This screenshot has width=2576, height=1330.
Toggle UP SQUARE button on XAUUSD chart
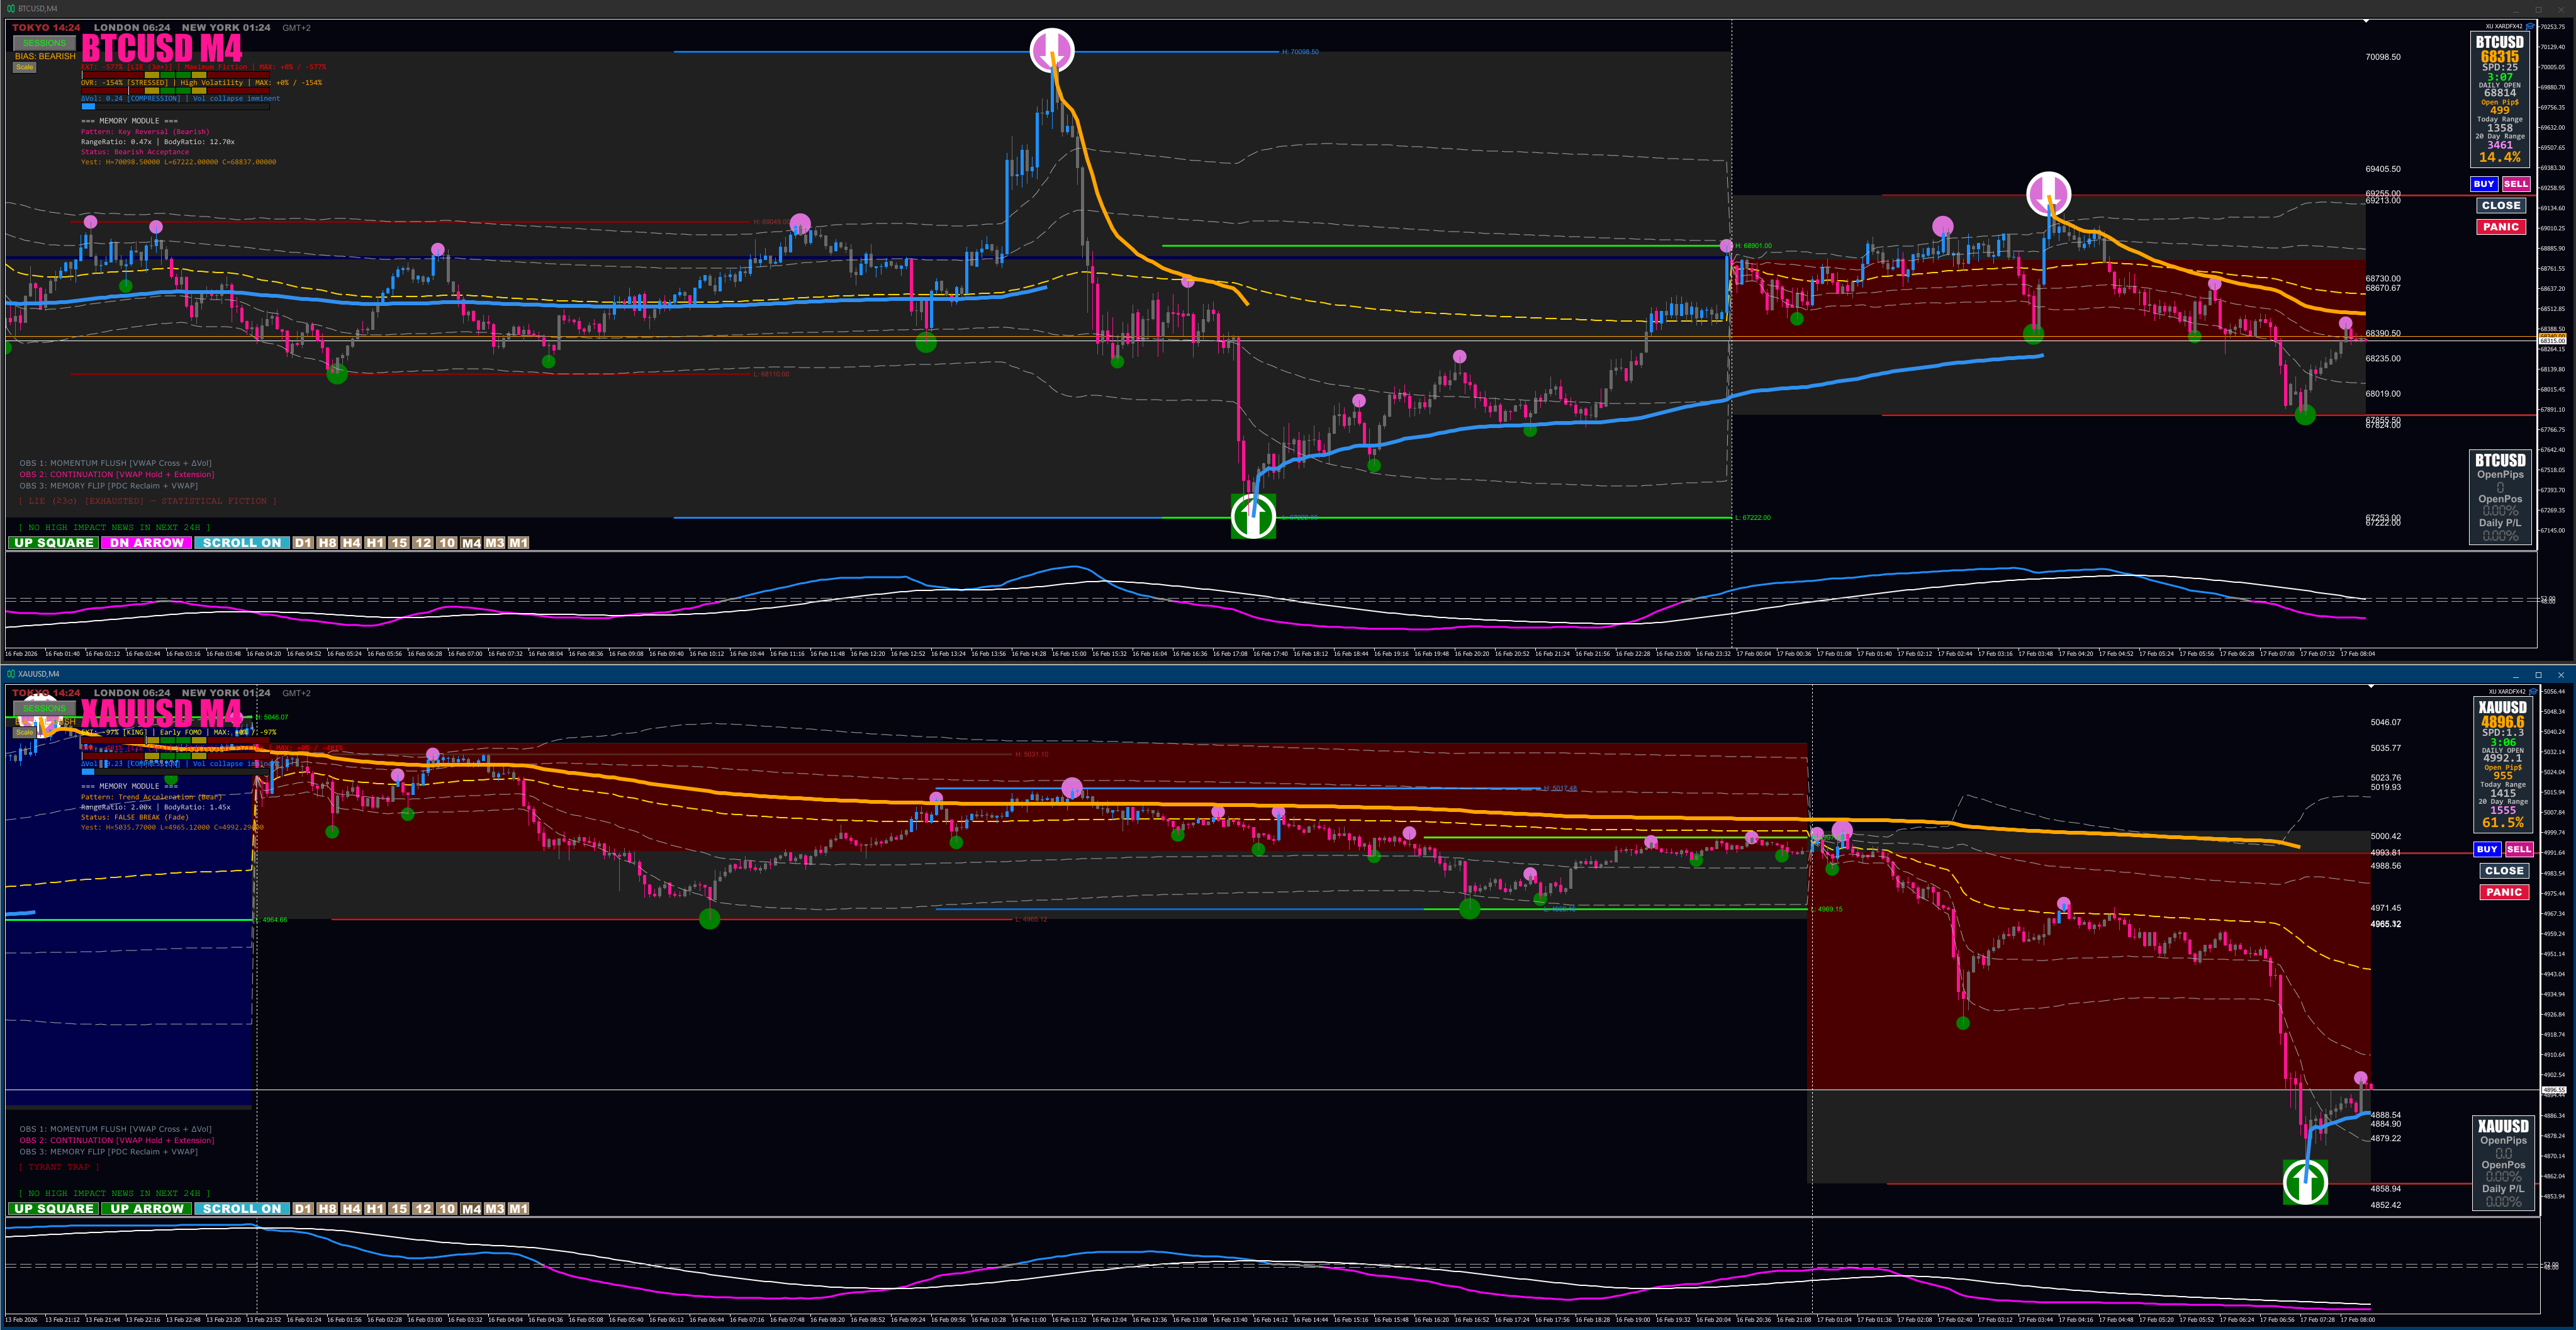(54, 1208)
